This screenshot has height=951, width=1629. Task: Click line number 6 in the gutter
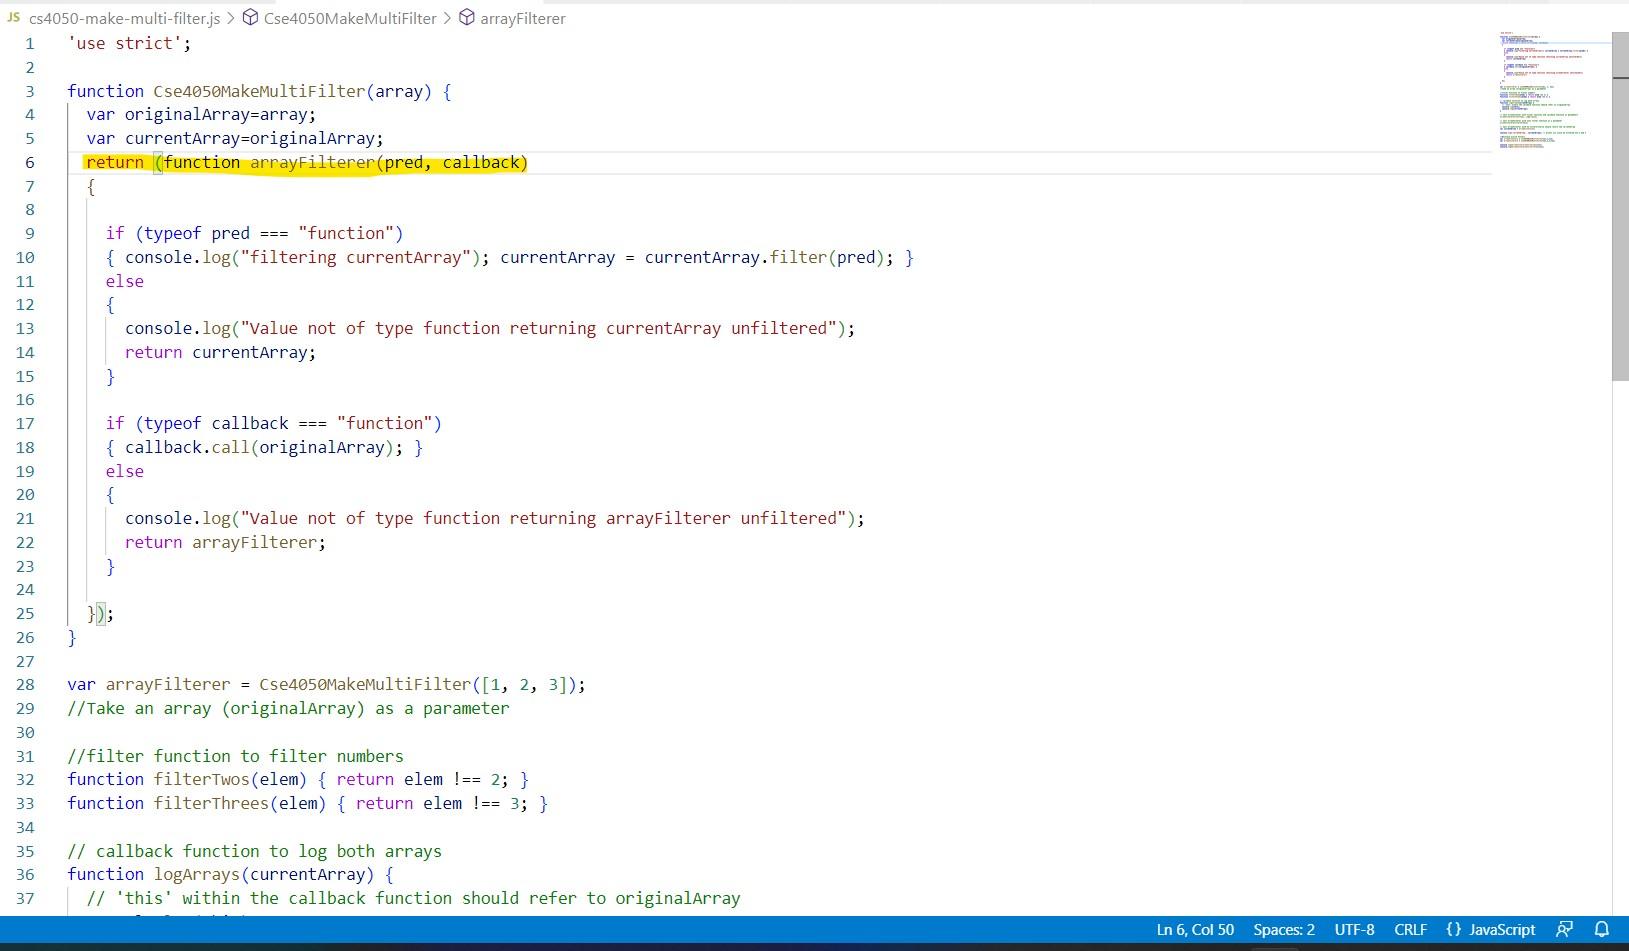29,162
